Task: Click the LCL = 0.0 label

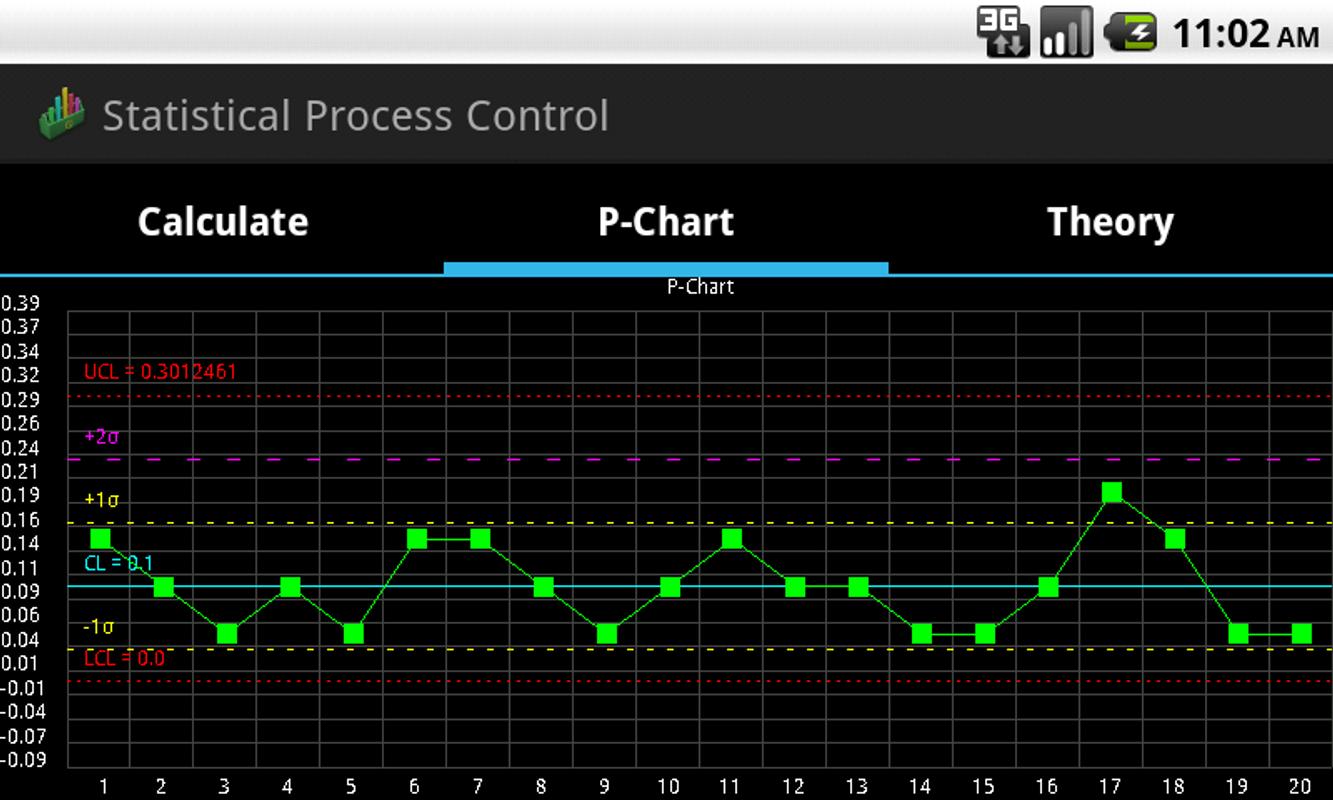Action: tap(124, 658)
